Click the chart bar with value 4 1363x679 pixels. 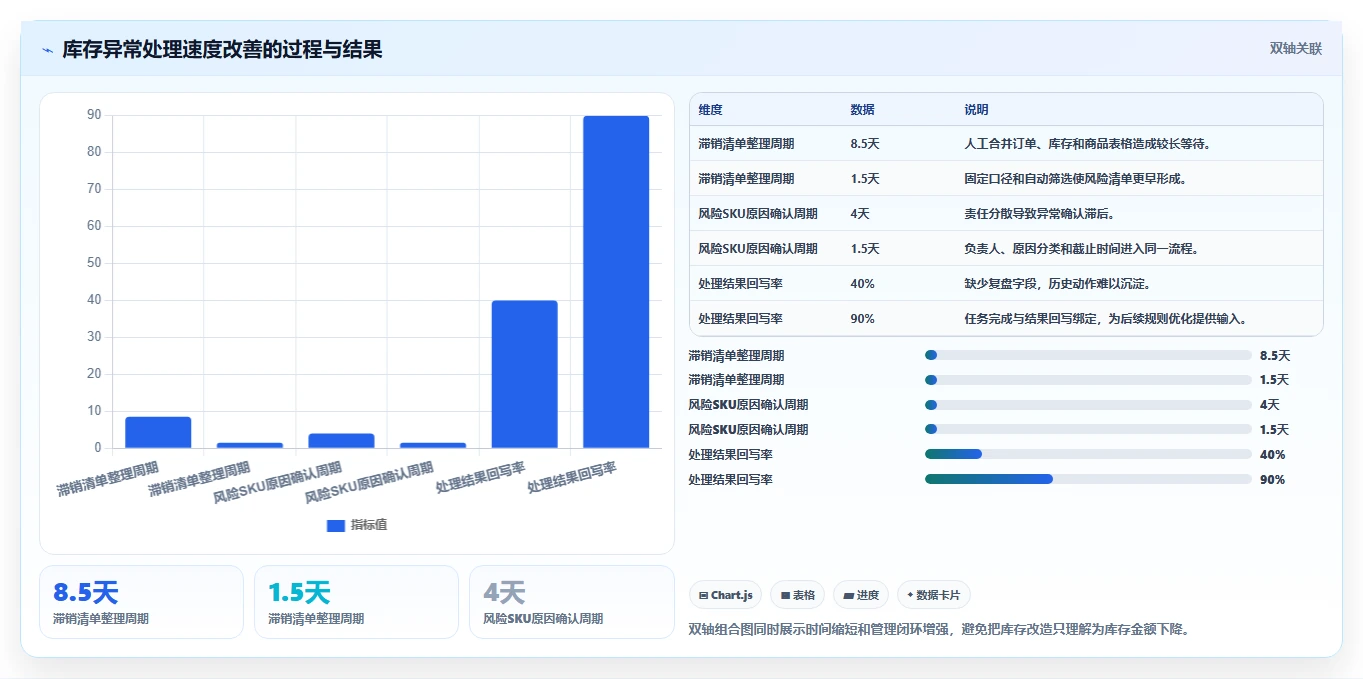point(341,441)
